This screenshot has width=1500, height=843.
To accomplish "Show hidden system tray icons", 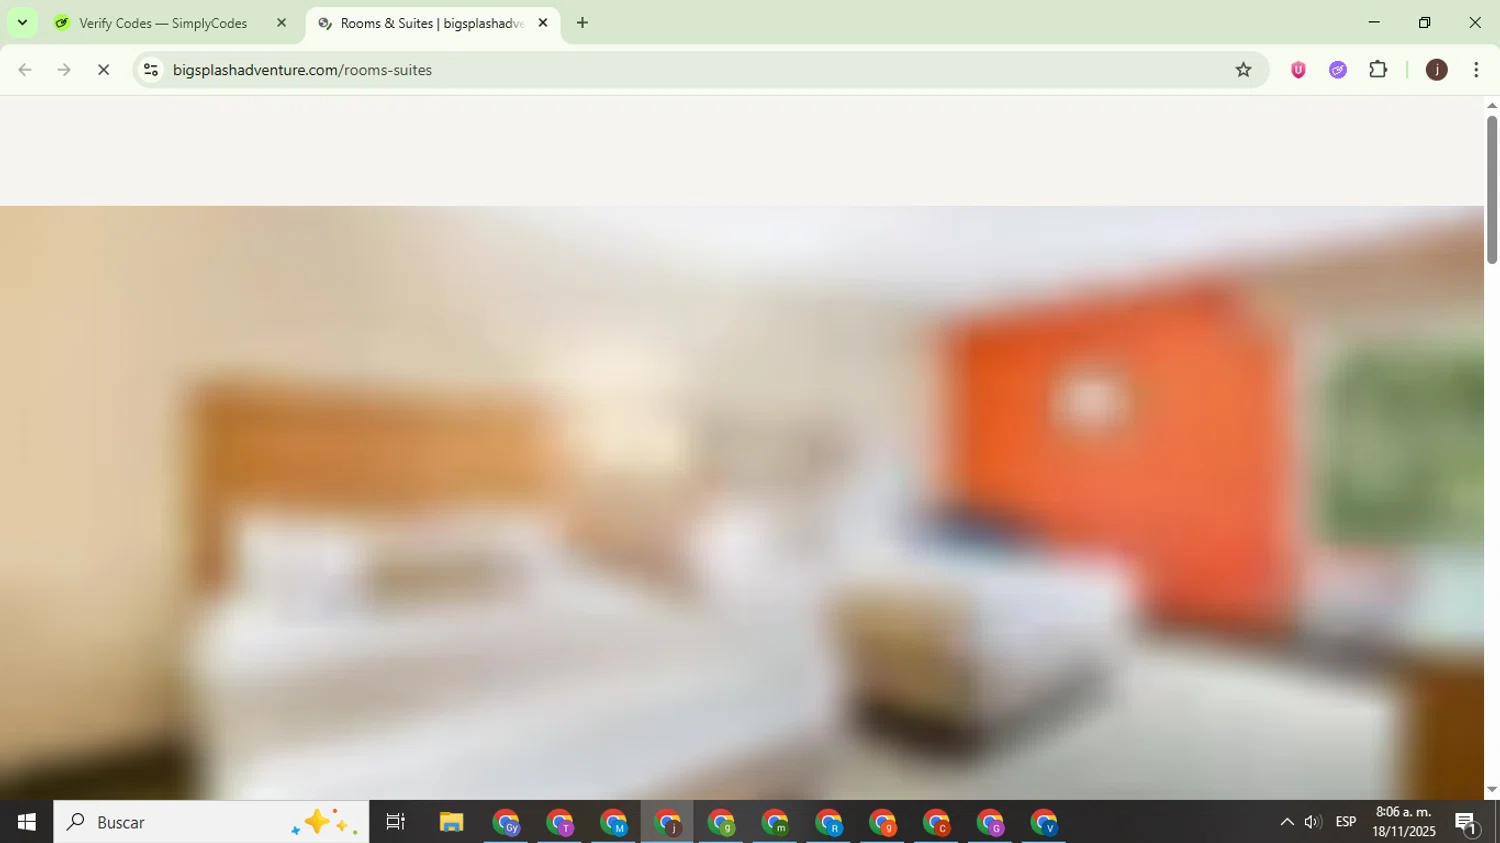I will click(1287, 822).
